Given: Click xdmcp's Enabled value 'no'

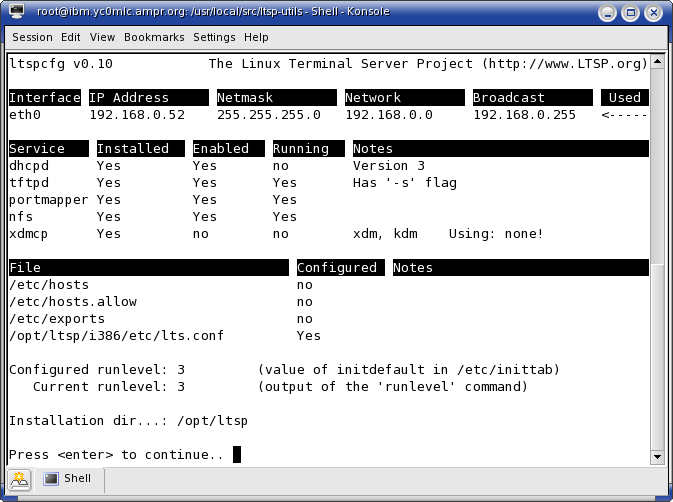Looking at the screenshot, I should click(x=200, y=234).
